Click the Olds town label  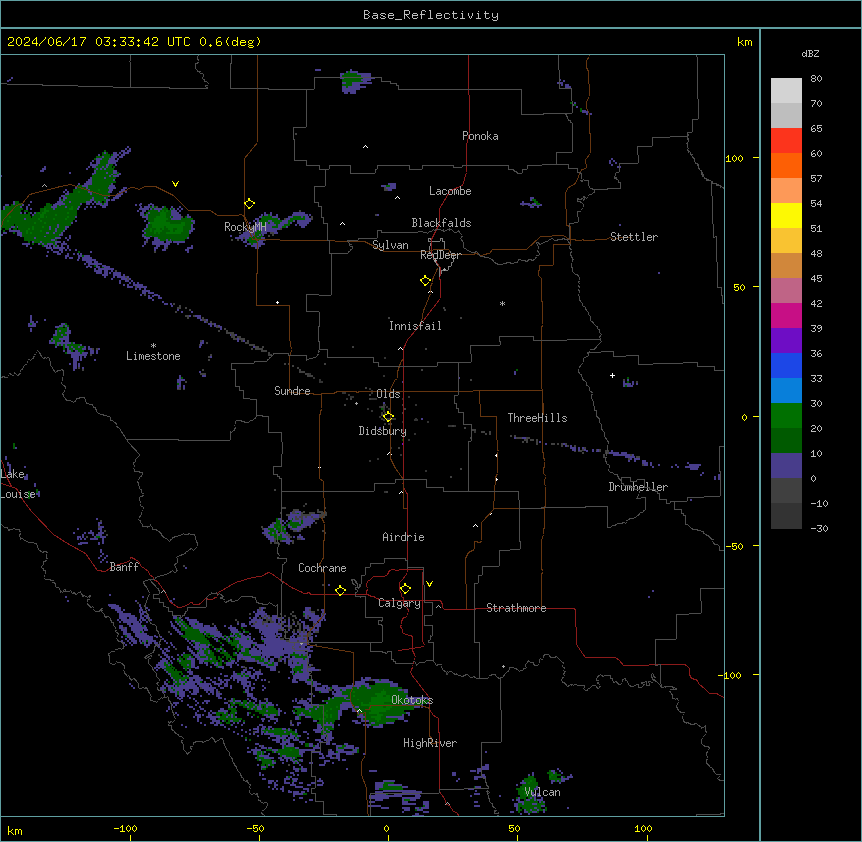(x=388, y=394)
